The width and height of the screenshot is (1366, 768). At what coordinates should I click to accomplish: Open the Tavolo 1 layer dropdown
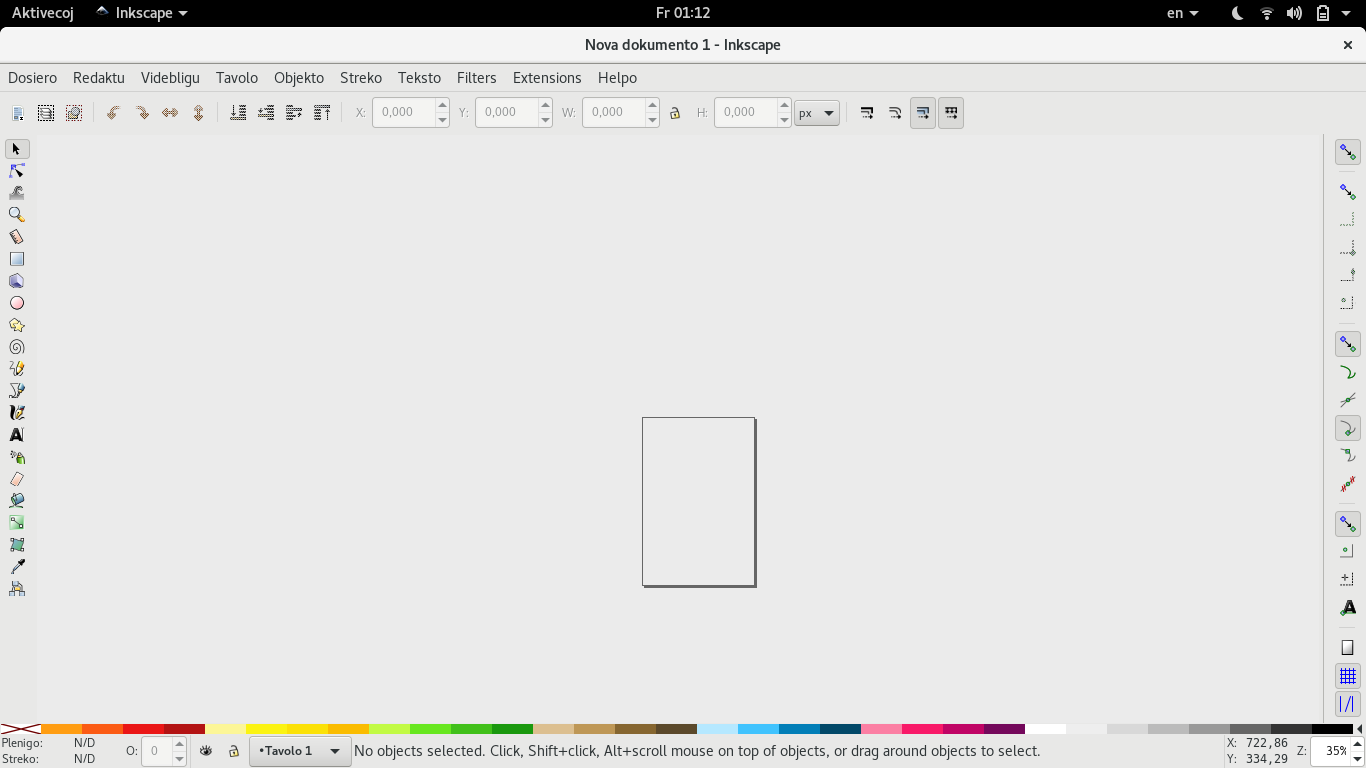pyautogui.click(x=300, y=751)
